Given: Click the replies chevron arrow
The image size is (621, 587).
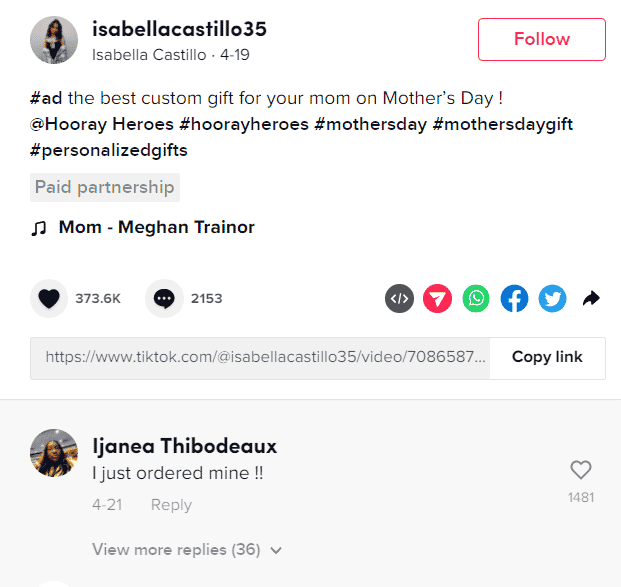Looking at the screenshot, I should [x=276, y=550].
